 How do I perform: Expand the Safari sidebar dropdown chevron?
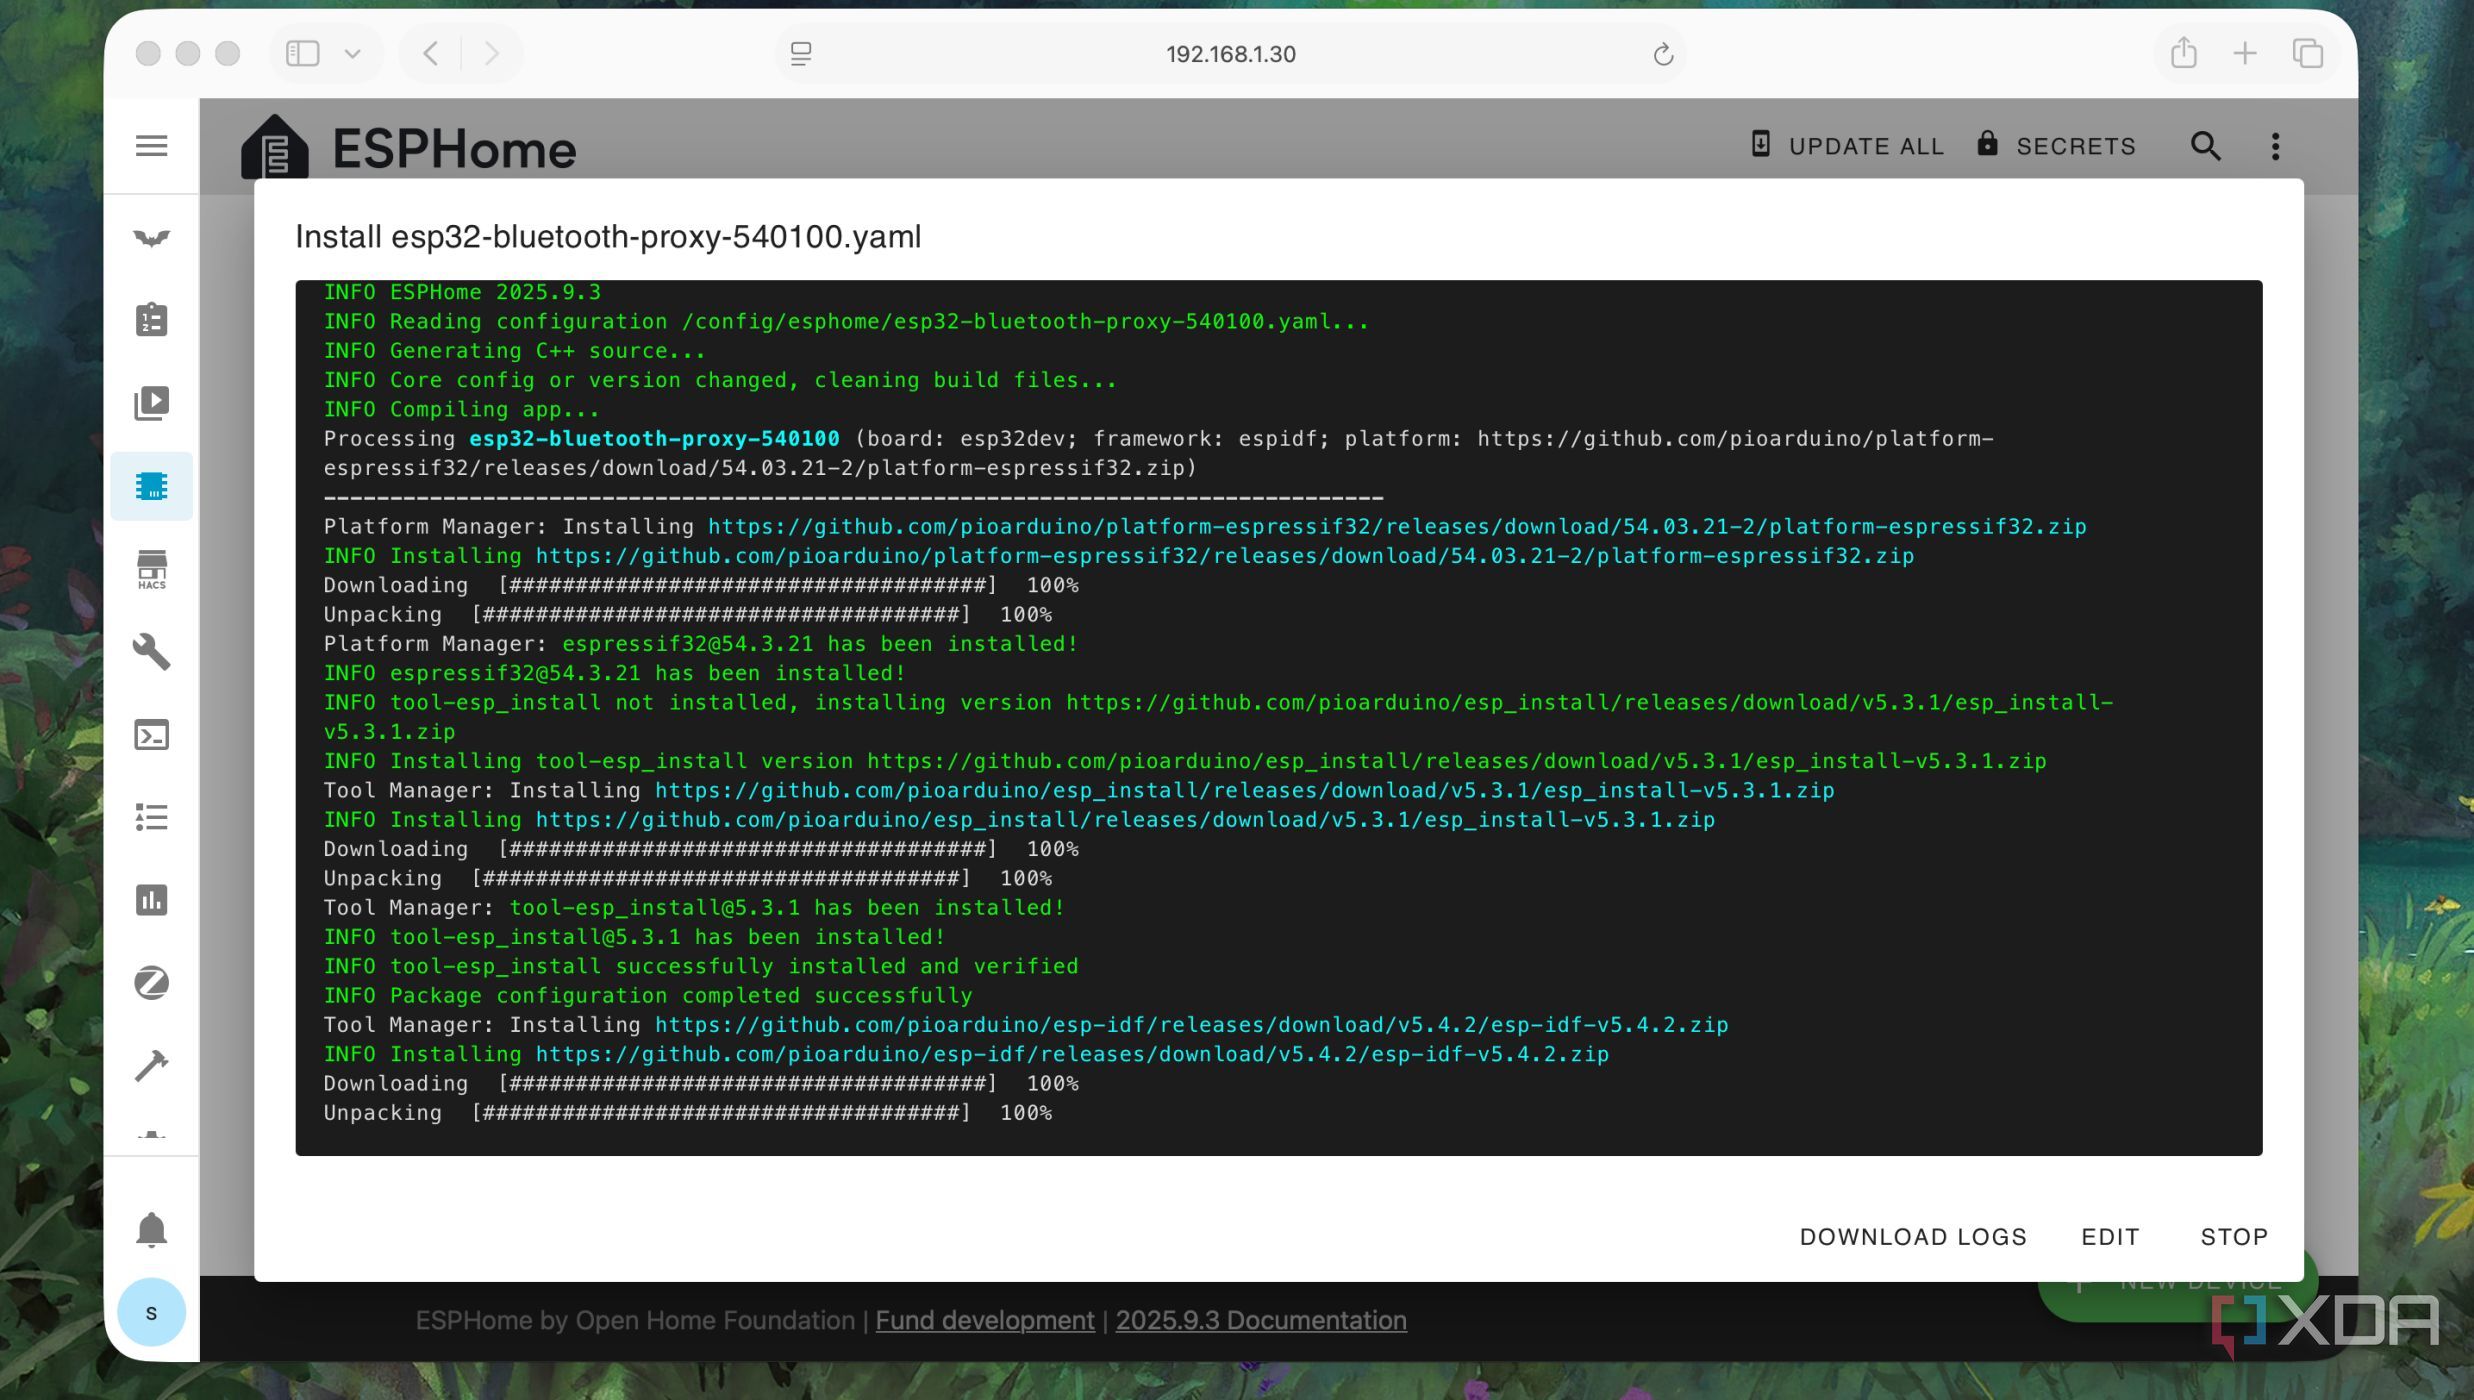[x=352, y=54]
